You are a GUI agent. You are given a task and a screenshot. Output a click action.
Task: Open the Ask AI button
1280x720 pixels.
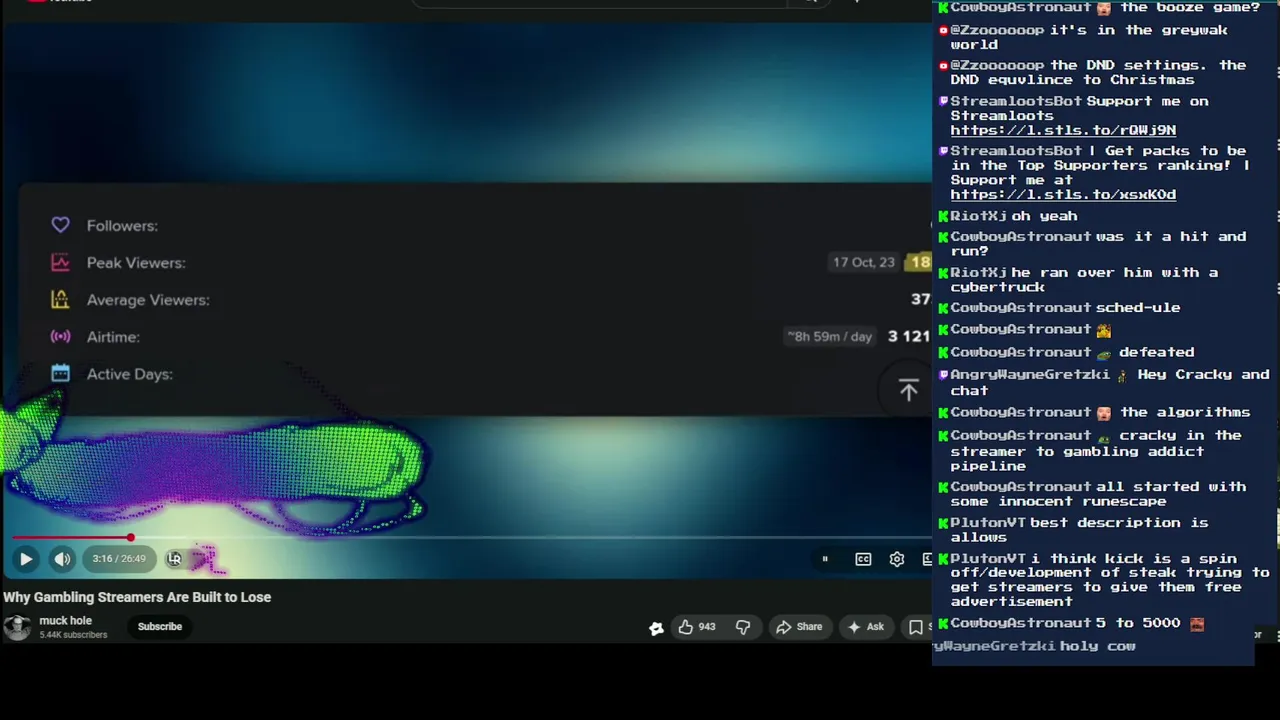click(x=866, y=627)
